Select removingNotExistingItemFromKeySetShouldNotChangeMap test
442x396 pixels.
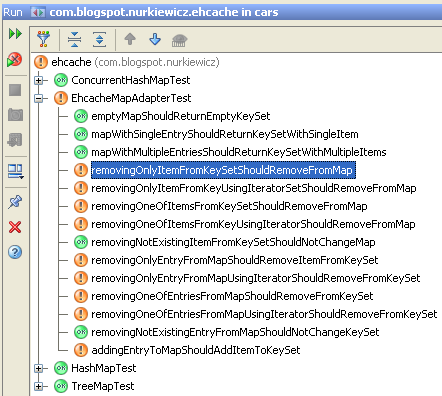tap(233, 242)
